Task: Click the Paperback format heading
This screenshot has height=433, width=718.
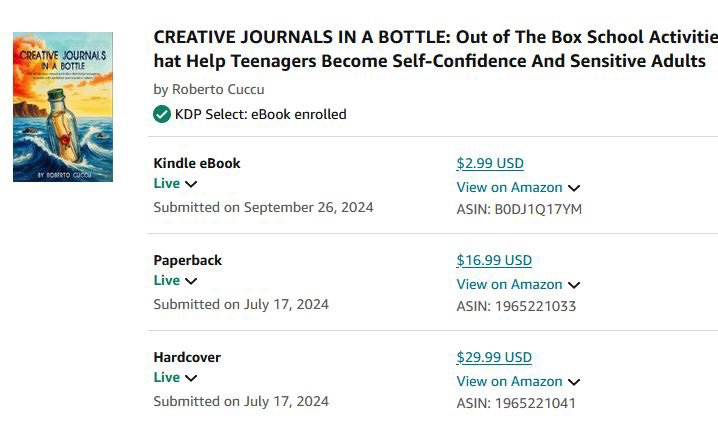Action: pyautogui.click(x=188, y=260)
